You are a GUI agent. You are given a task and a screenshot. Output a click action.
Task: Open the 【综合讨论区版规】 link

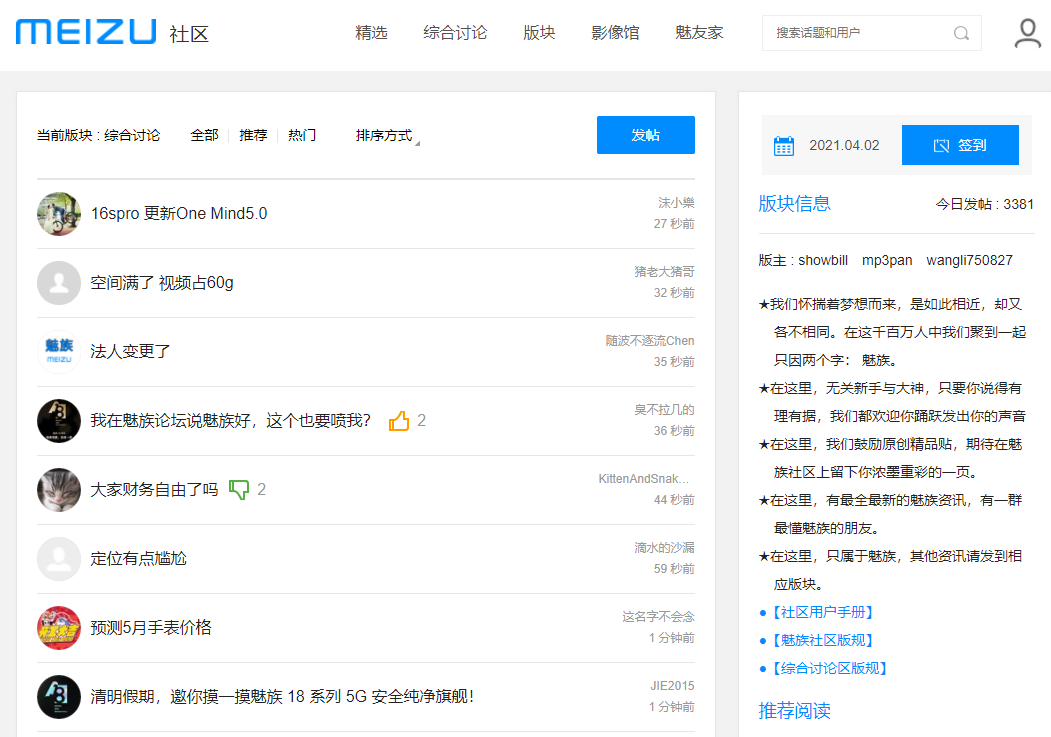coord(830,668)
